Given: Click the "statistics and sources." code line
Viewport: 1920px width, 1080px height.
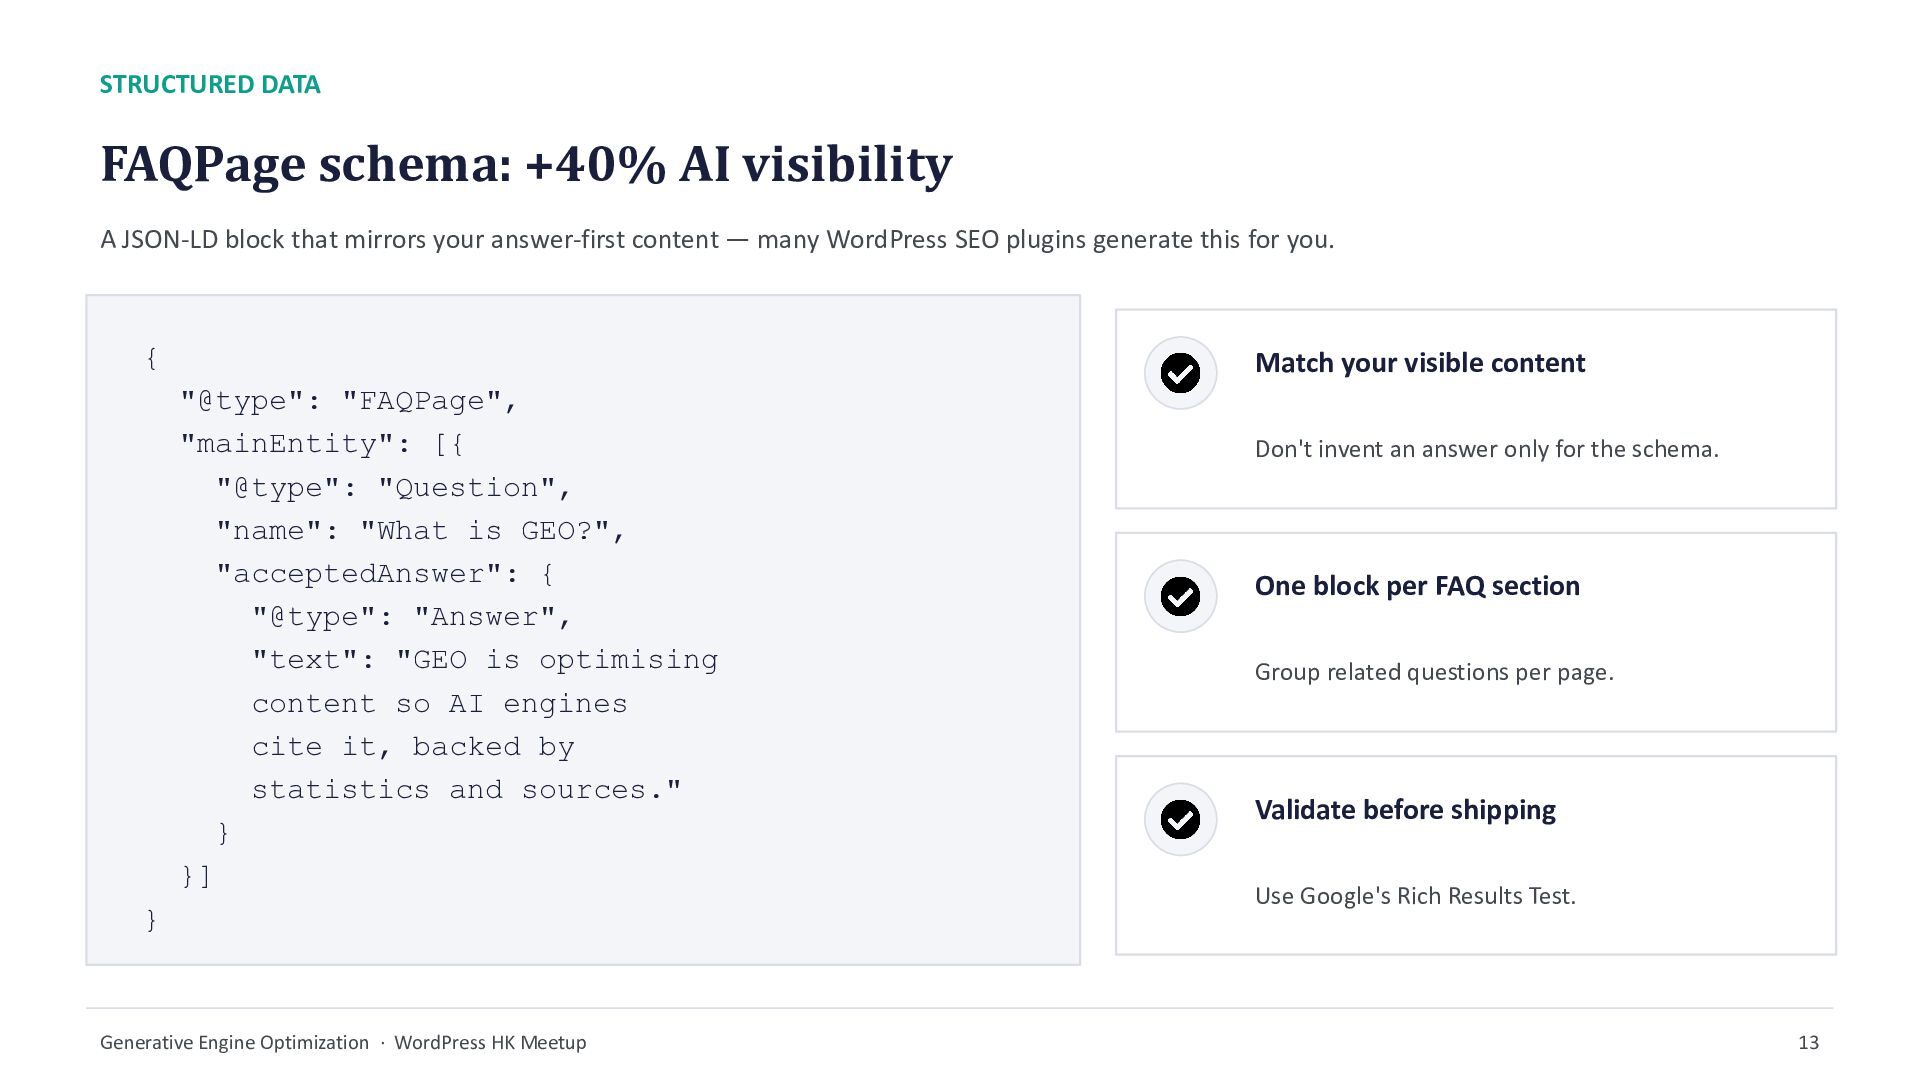Looking at the screenshot, I should coord(466,790).
